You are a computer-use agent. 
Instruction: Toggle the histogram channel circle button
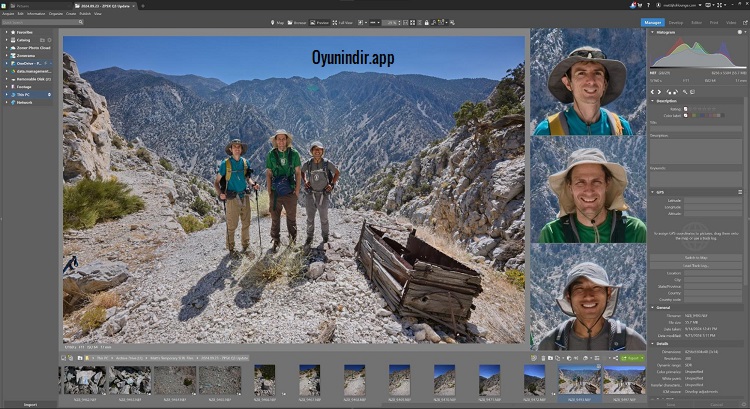tap(739, 32)
